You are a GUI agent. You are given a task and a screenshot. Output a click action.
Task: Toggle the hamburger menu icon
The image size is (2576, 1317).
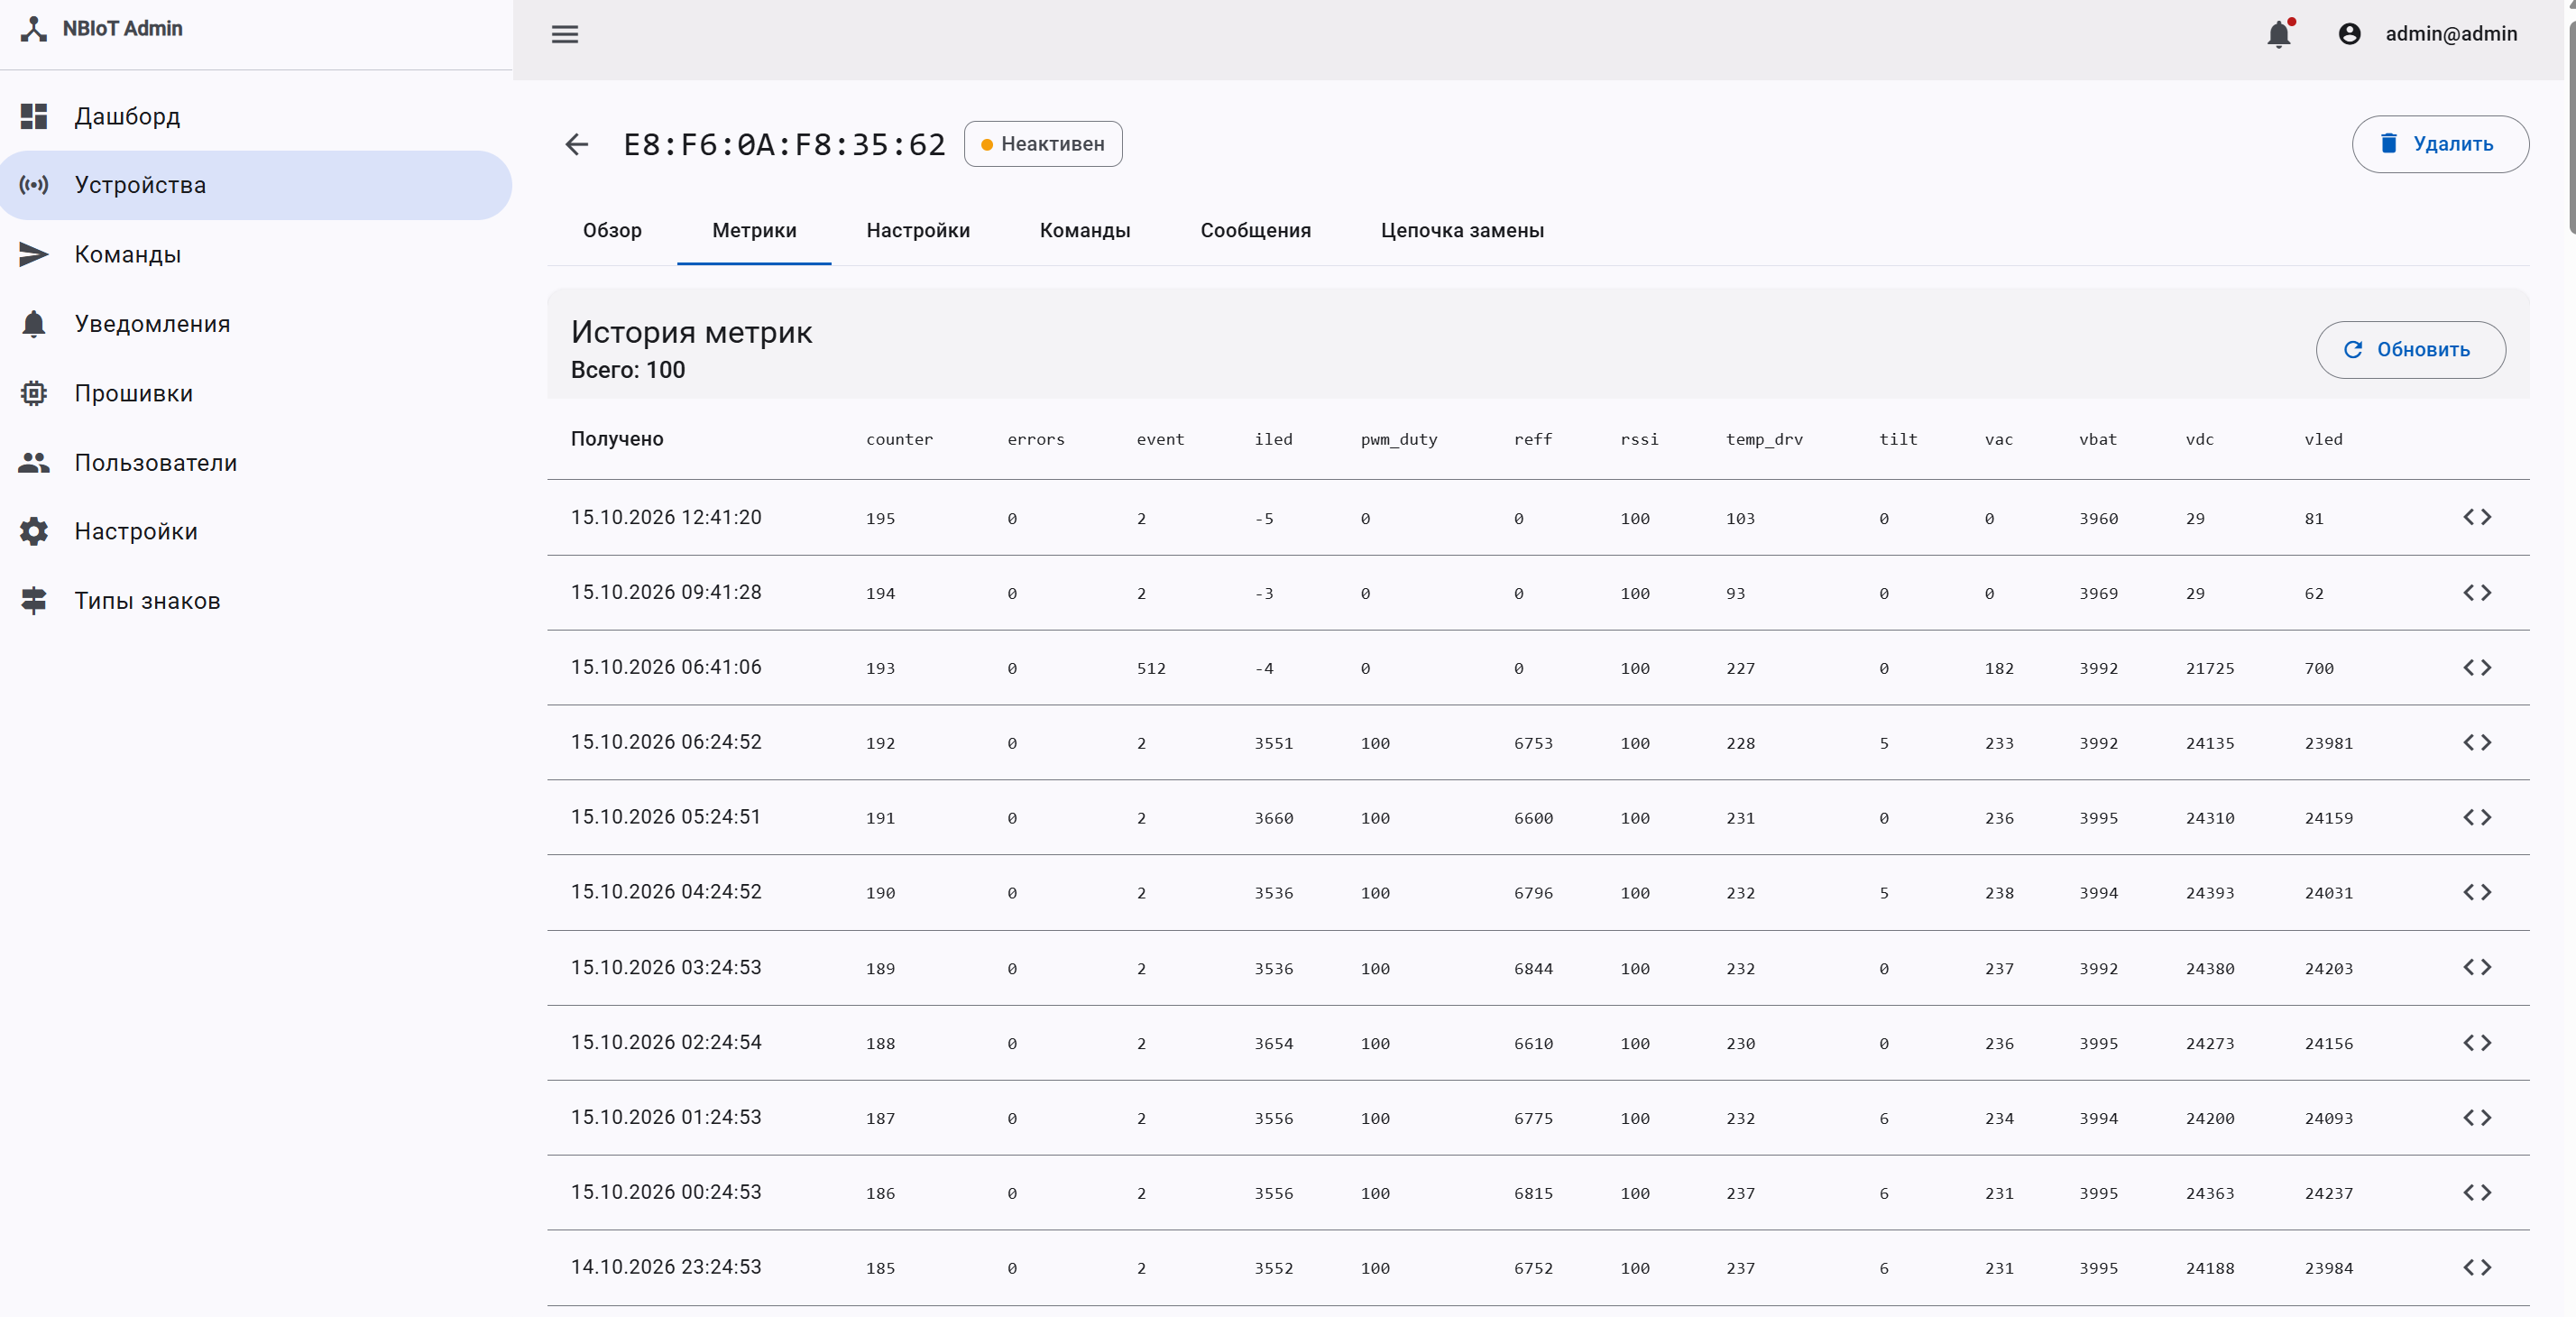pos(565,34)
